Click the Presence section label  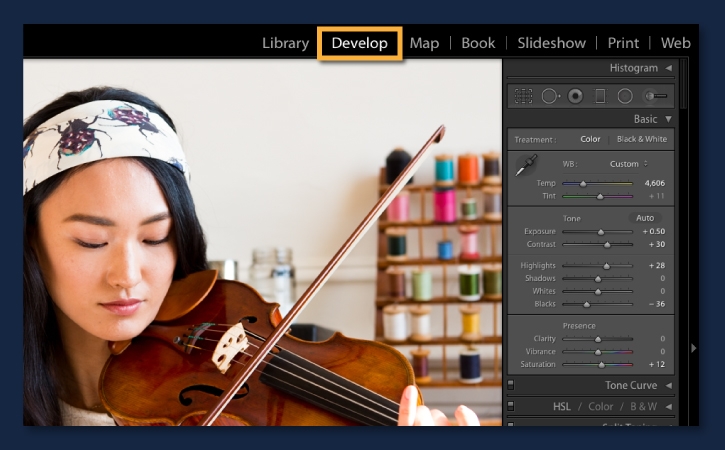coord(579,326)
